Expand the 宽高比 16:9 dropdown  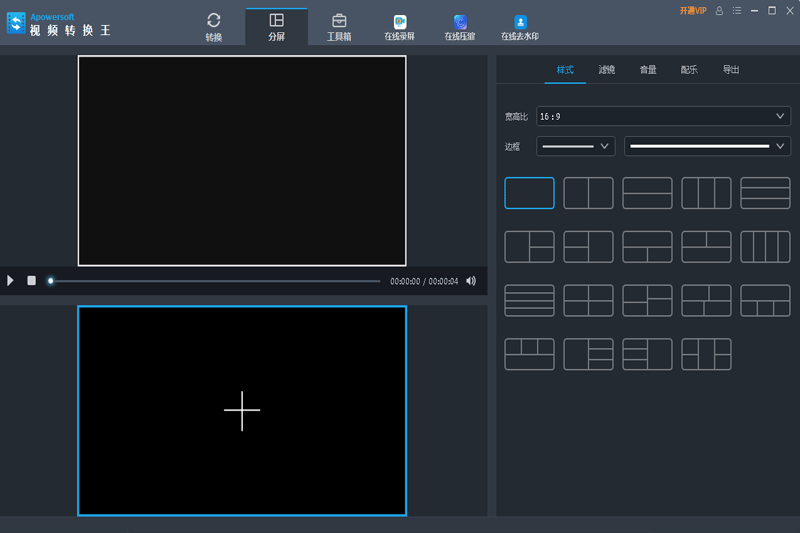[x=663, y=117]
